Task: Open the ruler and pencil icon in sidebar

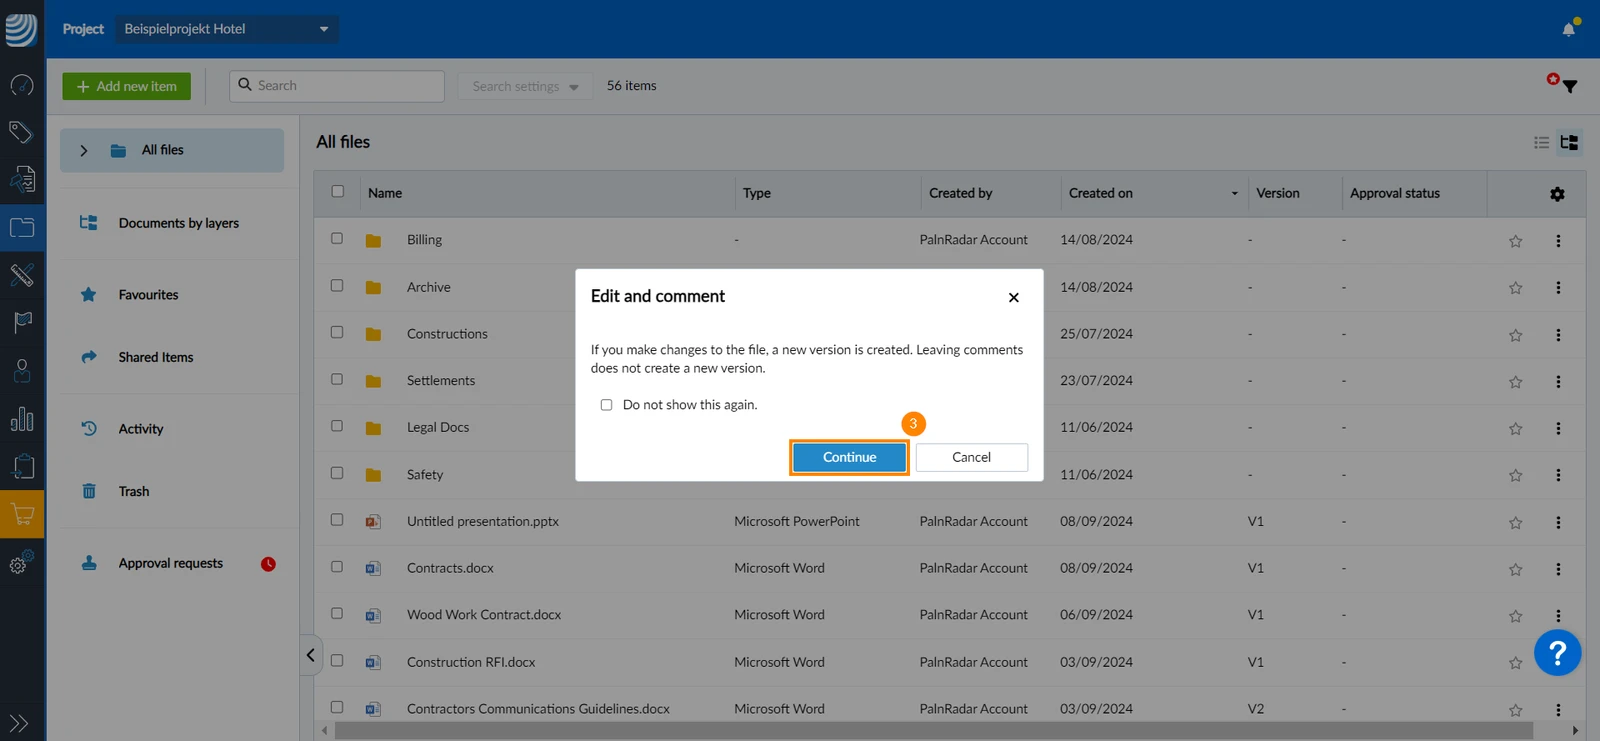Action: pyautogui.click(x=22, y=274)
